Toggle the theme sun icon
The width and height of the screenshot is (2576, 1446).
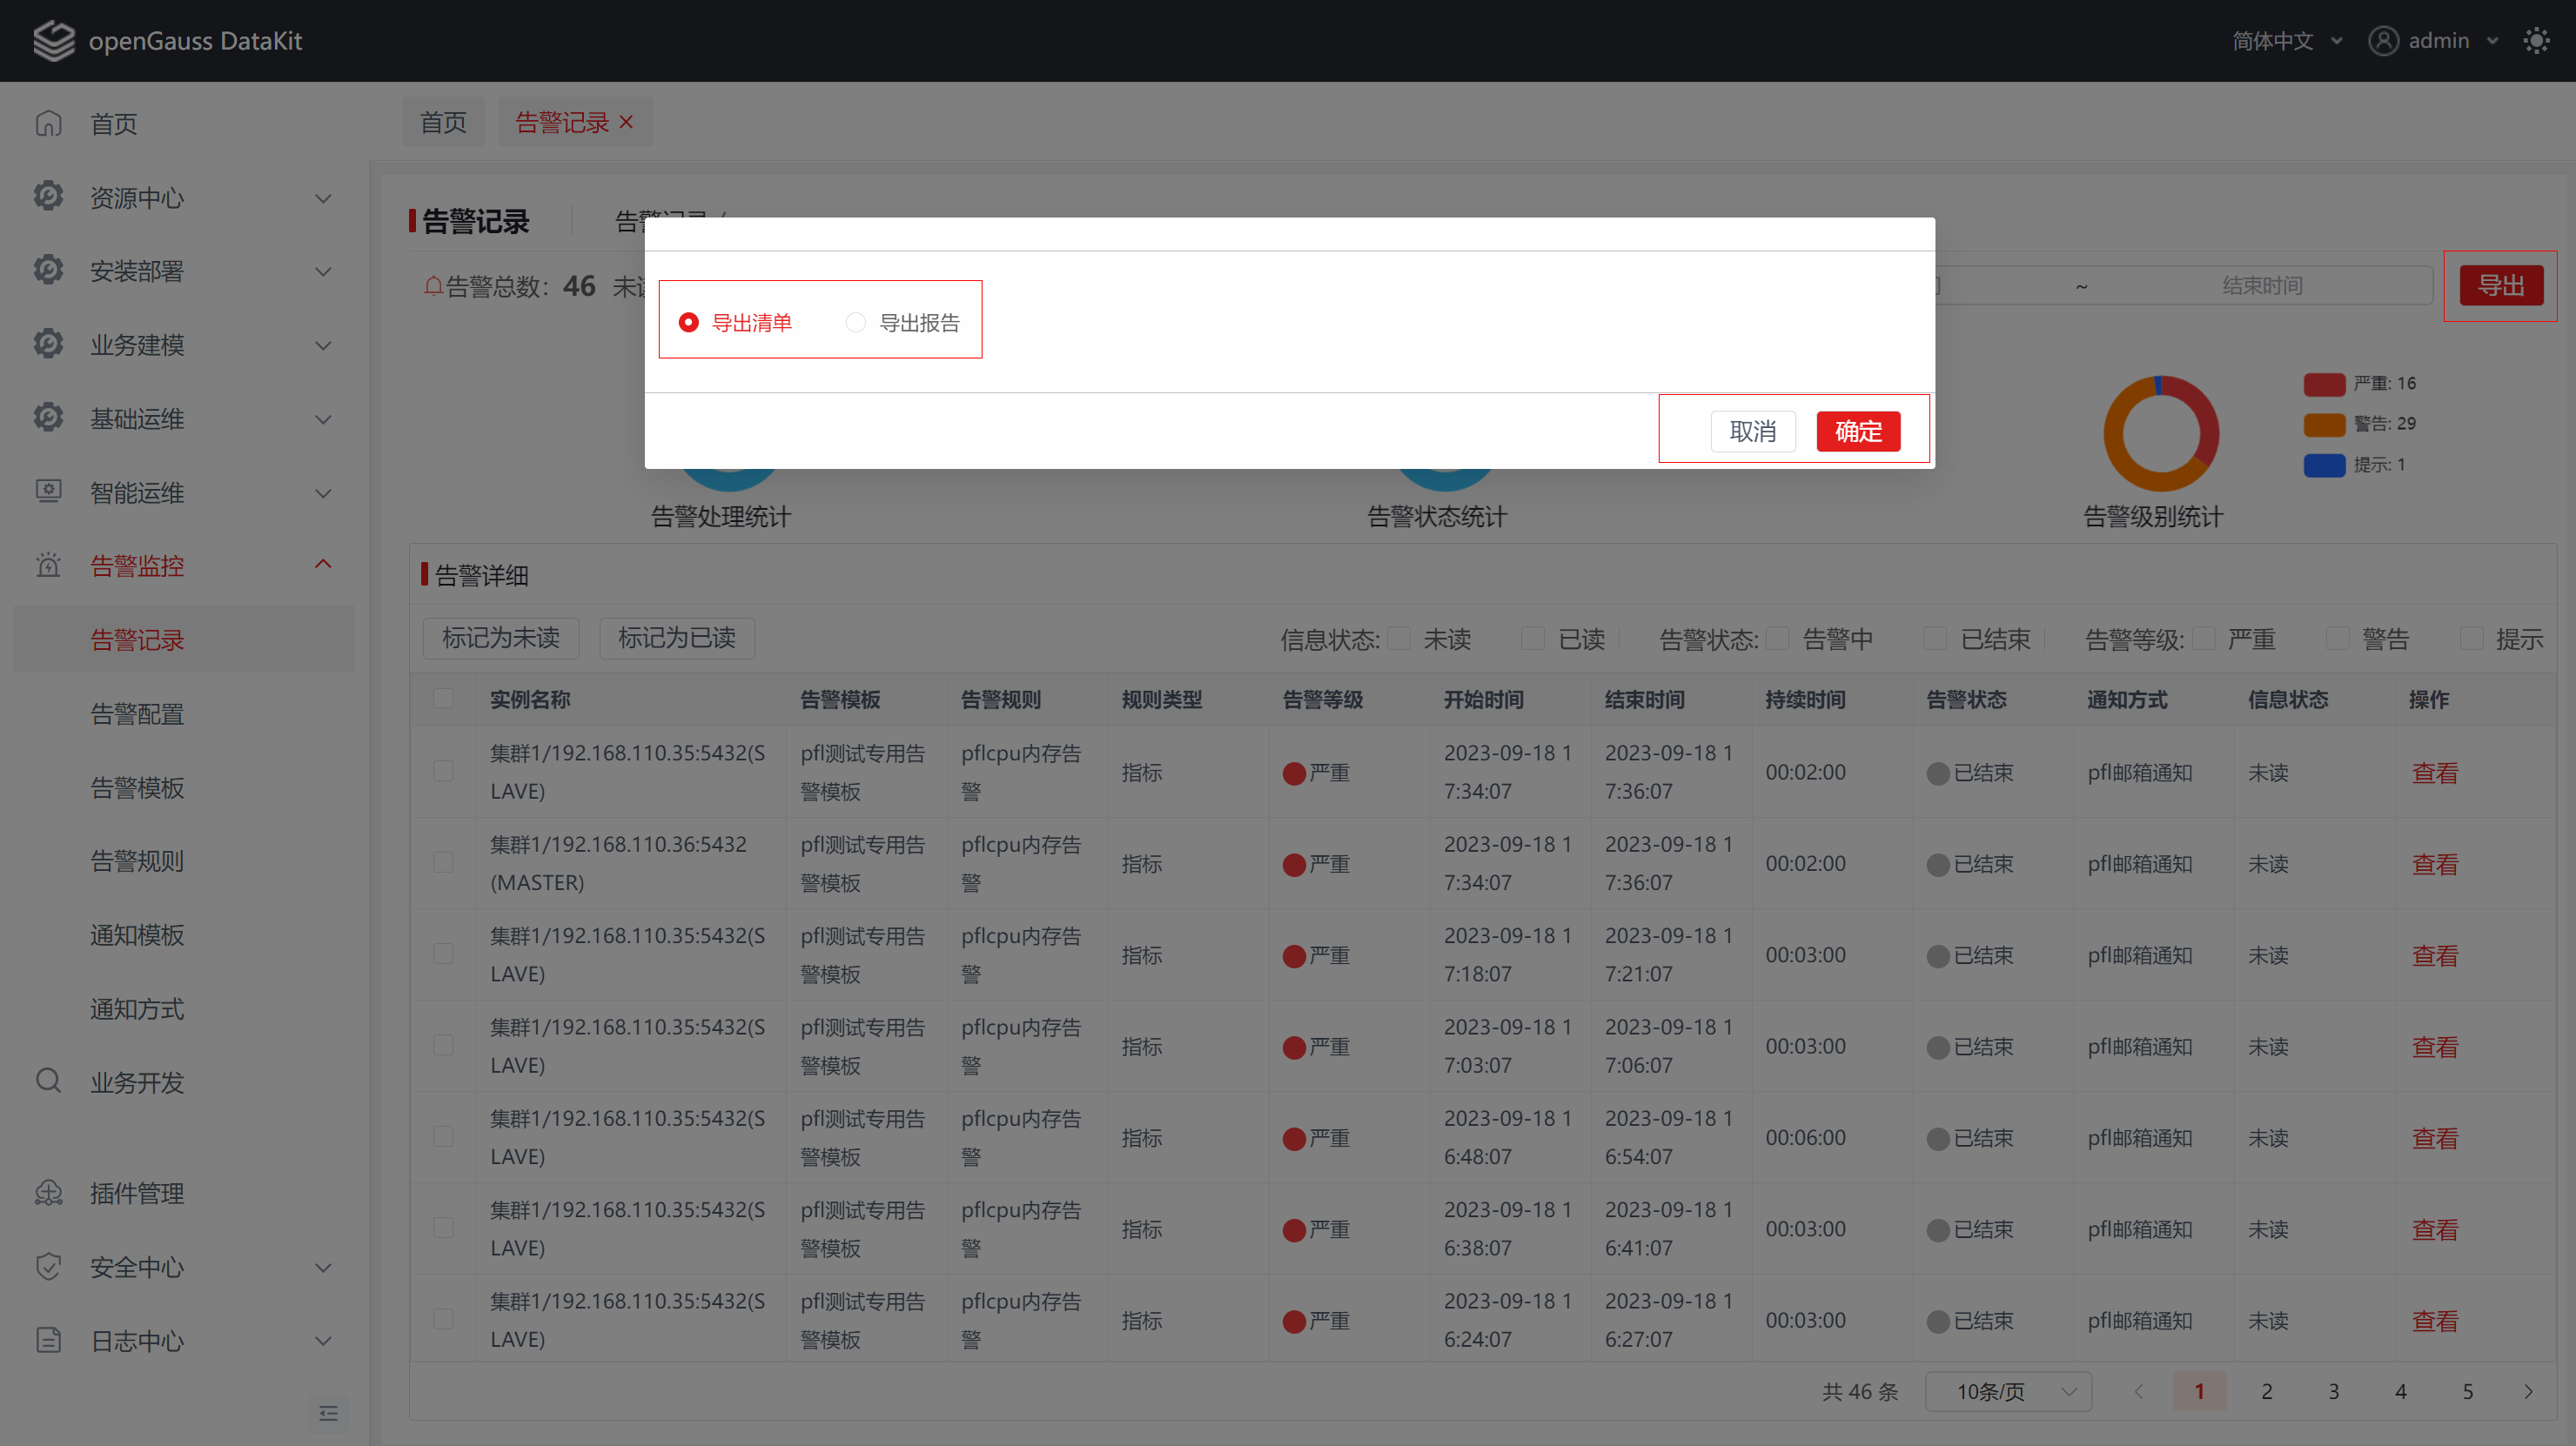[2536, 41]
